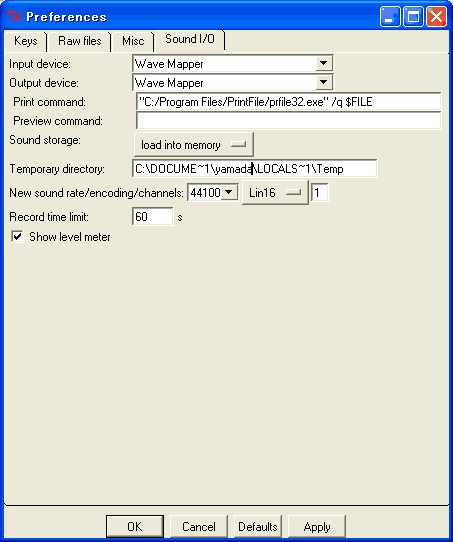Select the Sound I/O tab
This screenshot has width=453, height=542.
point(190,39)
